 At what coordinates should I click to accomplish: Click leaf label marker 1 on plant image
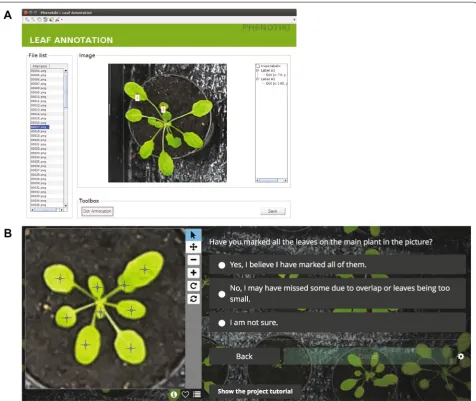137,97
